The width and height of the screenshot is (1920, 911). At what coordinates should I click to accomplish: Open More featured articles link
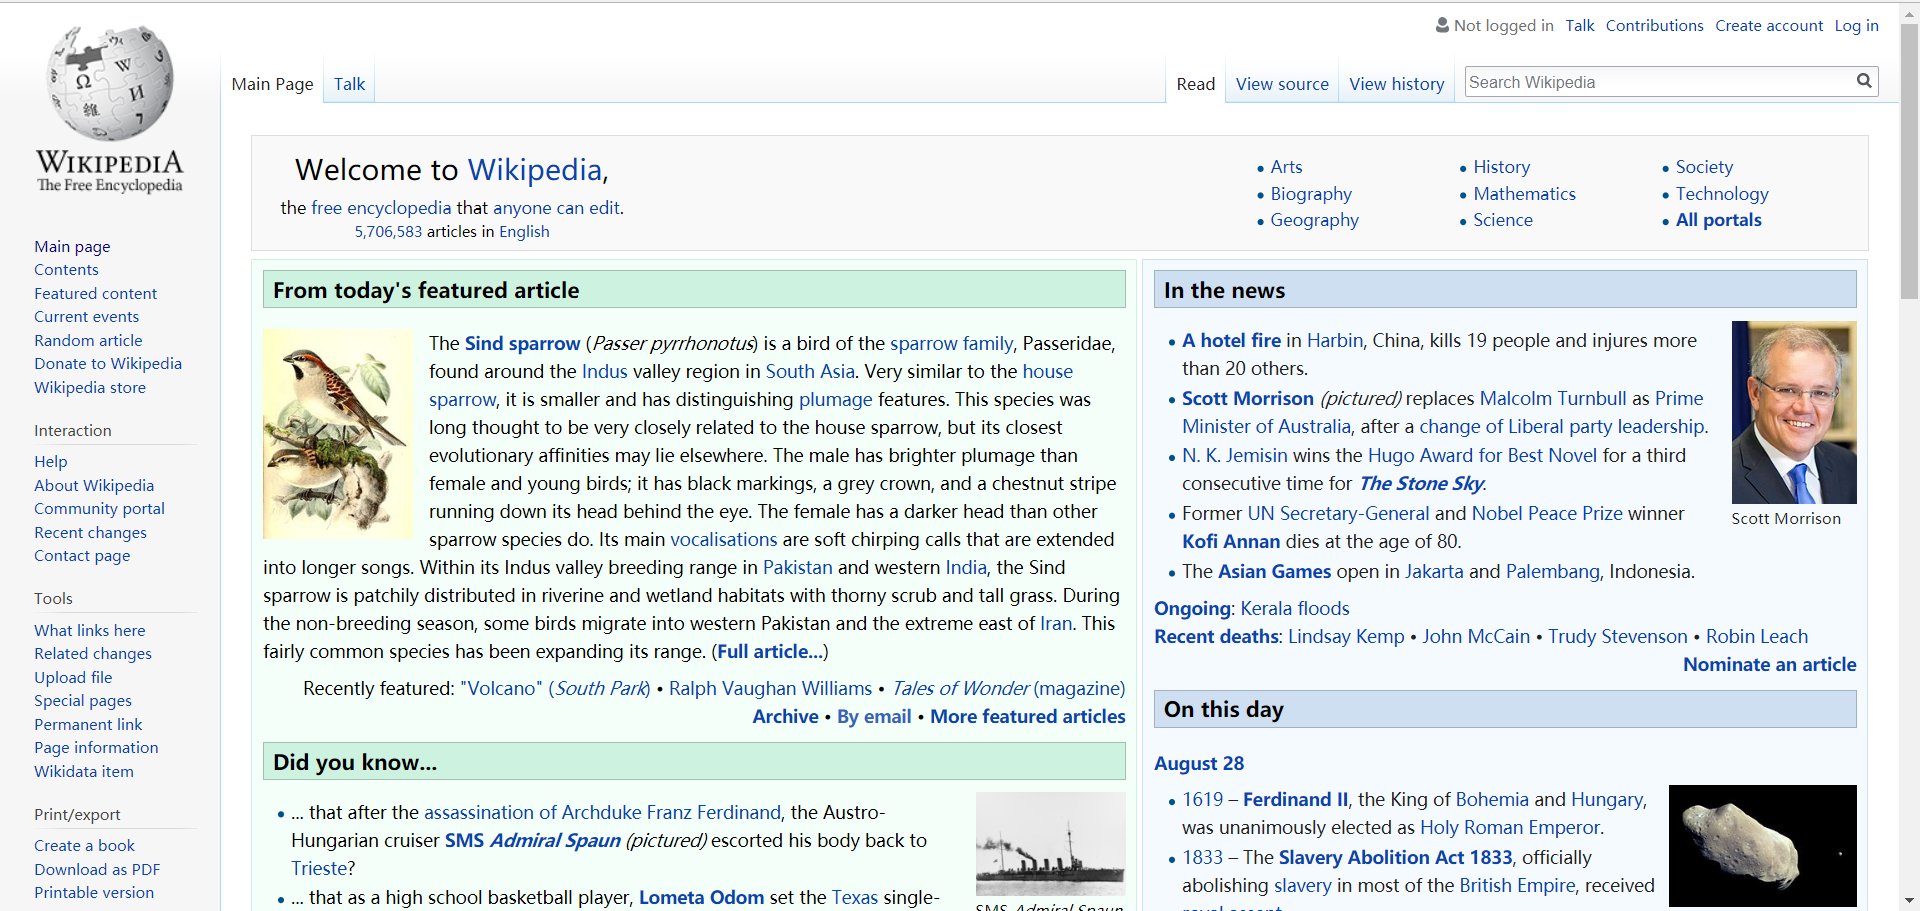(1027, 716)
